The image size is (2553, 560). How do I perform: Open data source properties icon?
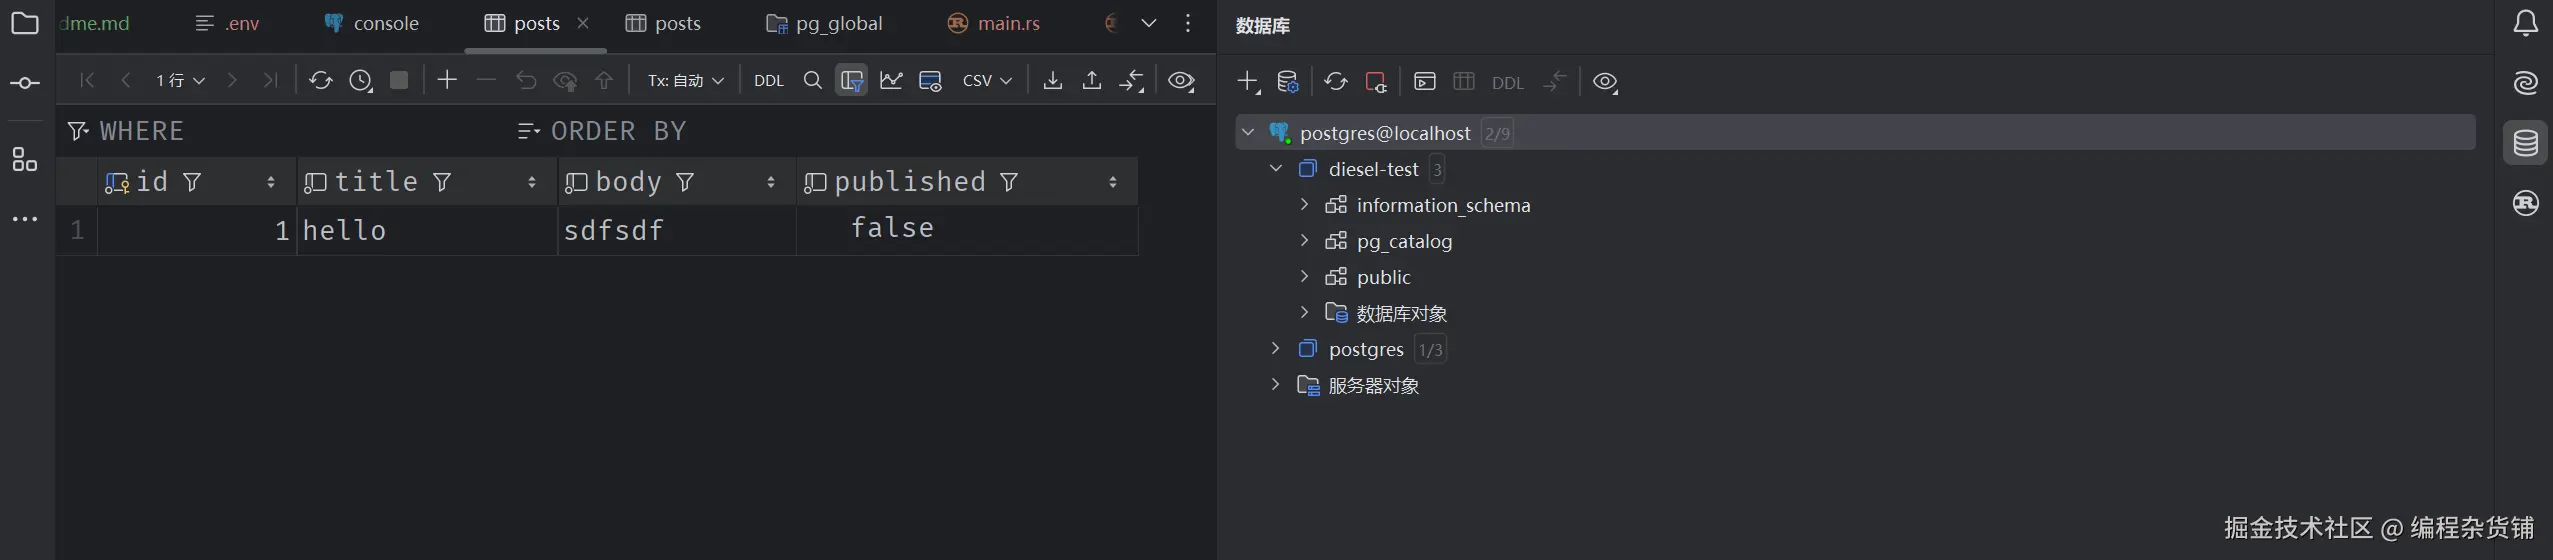1288,82
